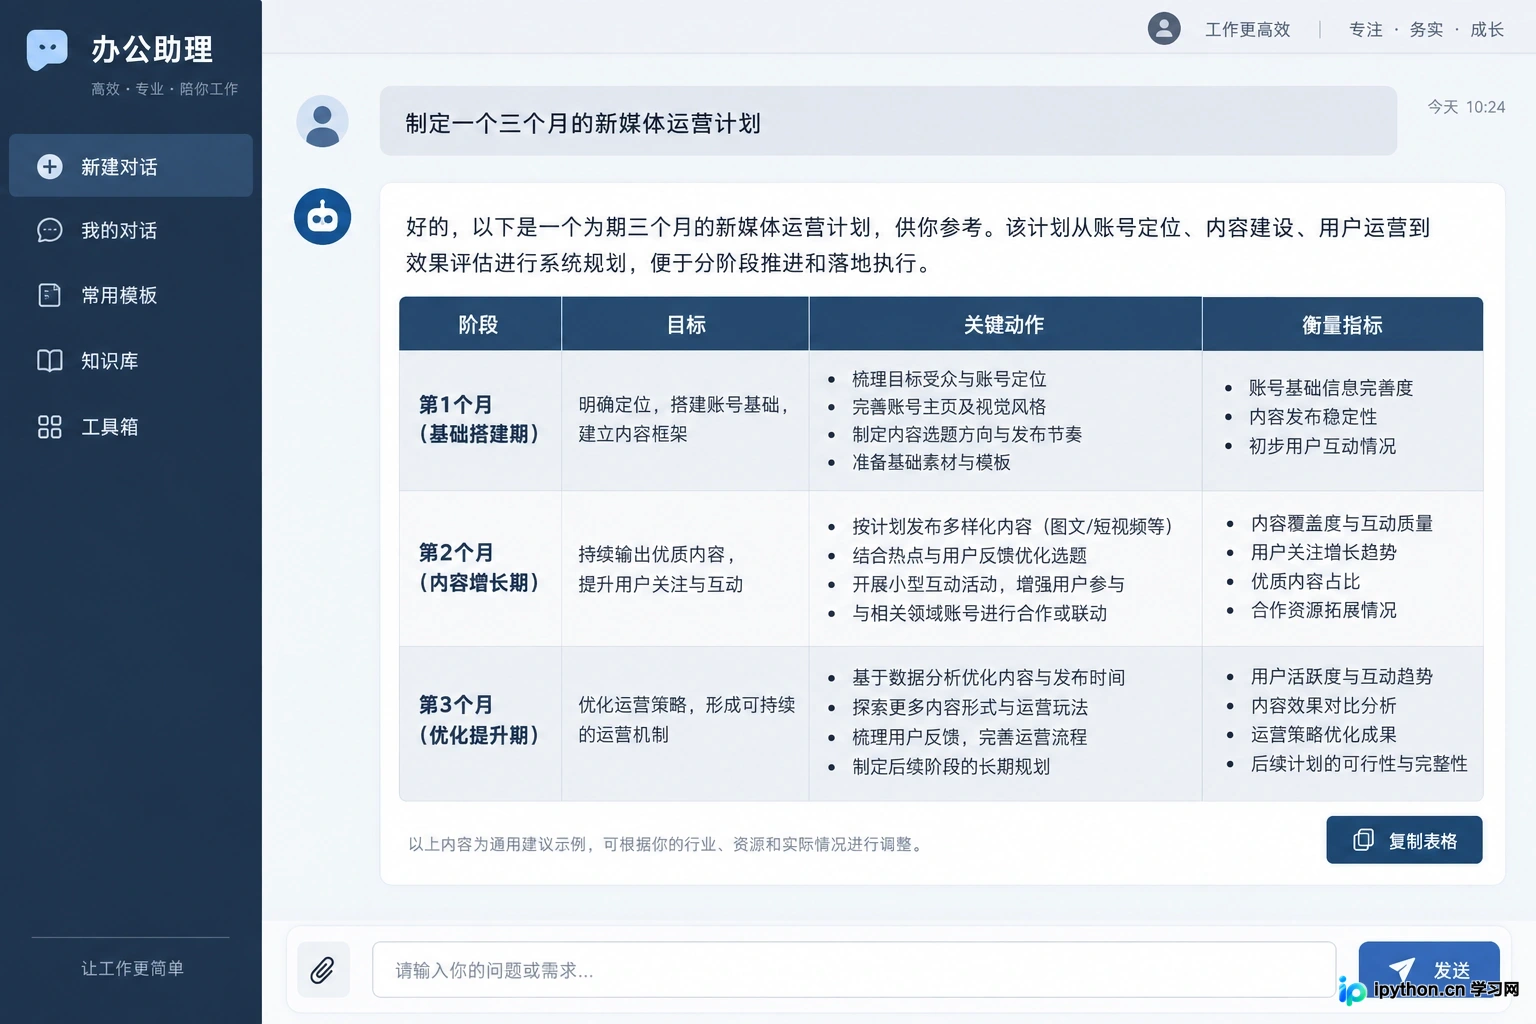Viewport: 1536px width, 1024px height.
Task: Click the user avatar beside the question message
Action: coord(322,122)
